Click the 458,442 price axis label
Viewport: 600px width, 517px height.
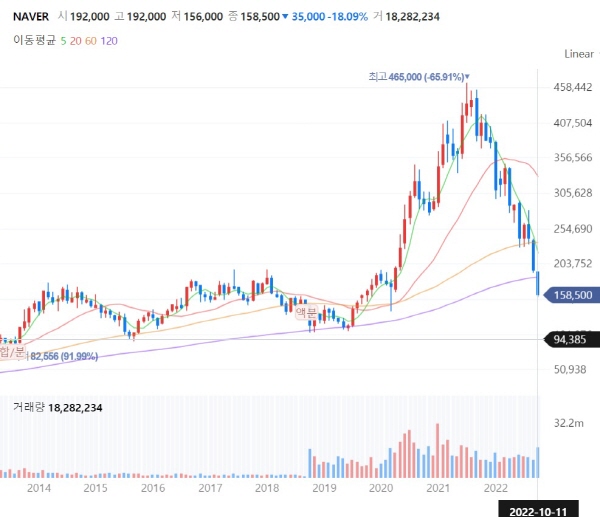pos(573,88)
